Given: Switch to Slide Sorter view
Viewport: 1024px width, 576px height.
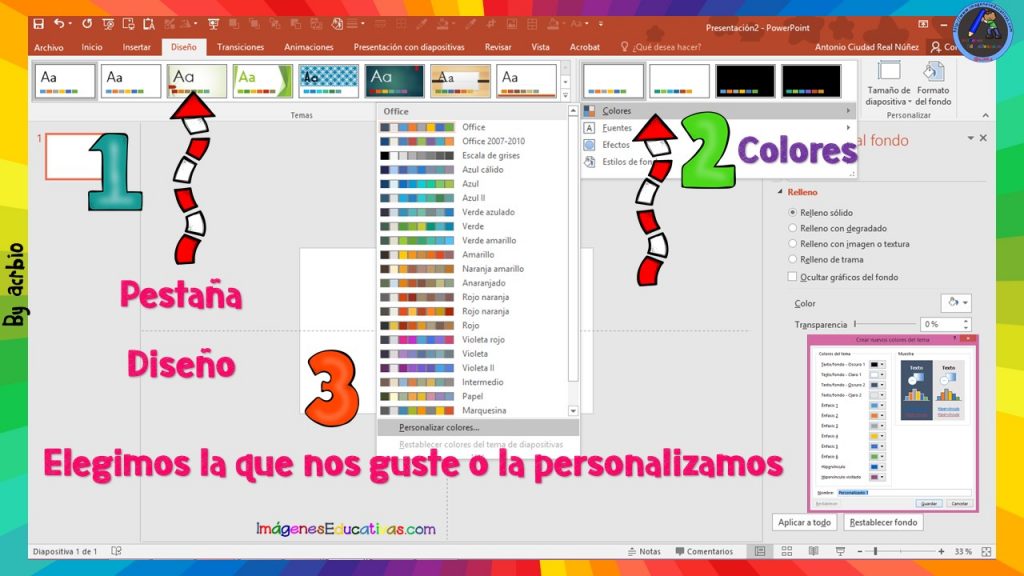Looking at the screenshot, I should pyautogui.click(x=787, y=551).
